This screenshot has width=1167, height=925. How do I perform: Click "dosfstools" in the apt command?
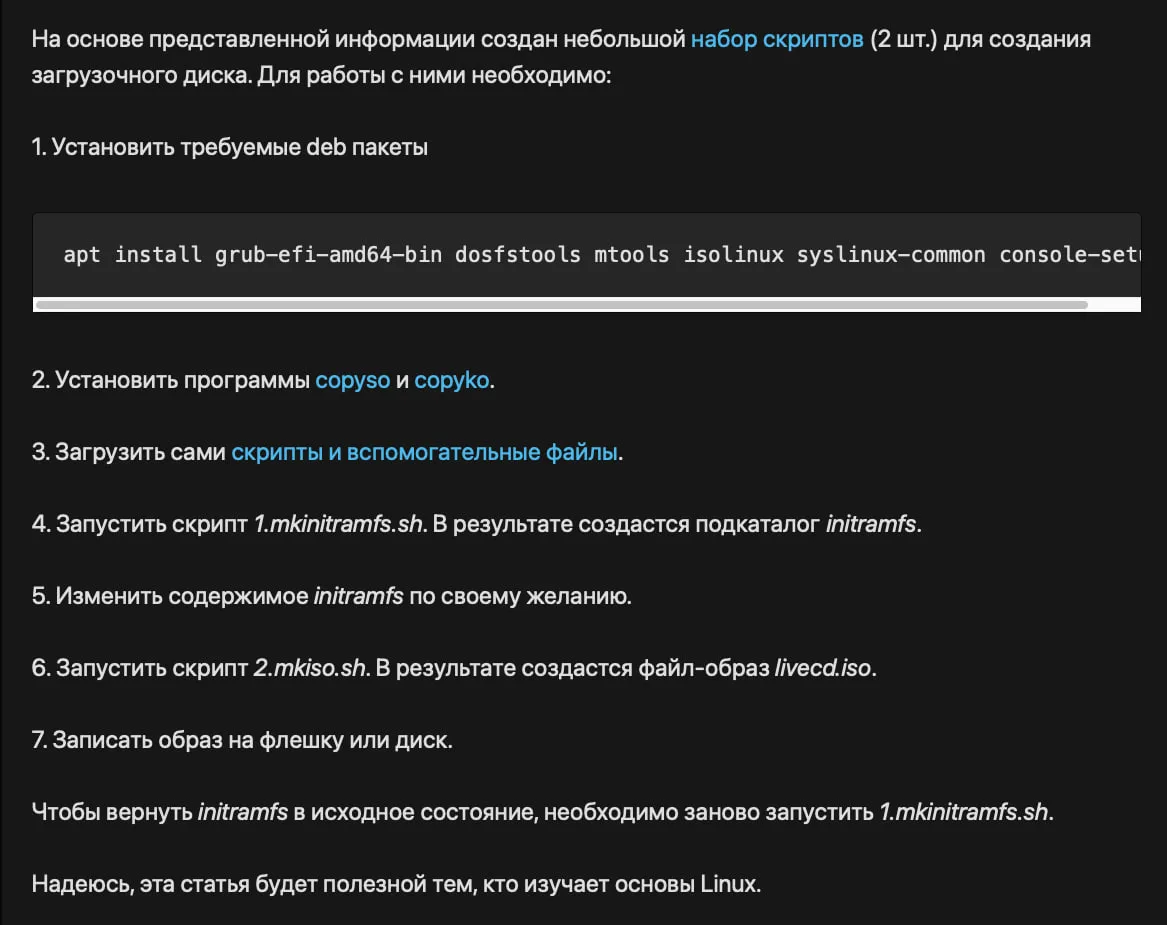pyautogui.click(x=517, y=255)
